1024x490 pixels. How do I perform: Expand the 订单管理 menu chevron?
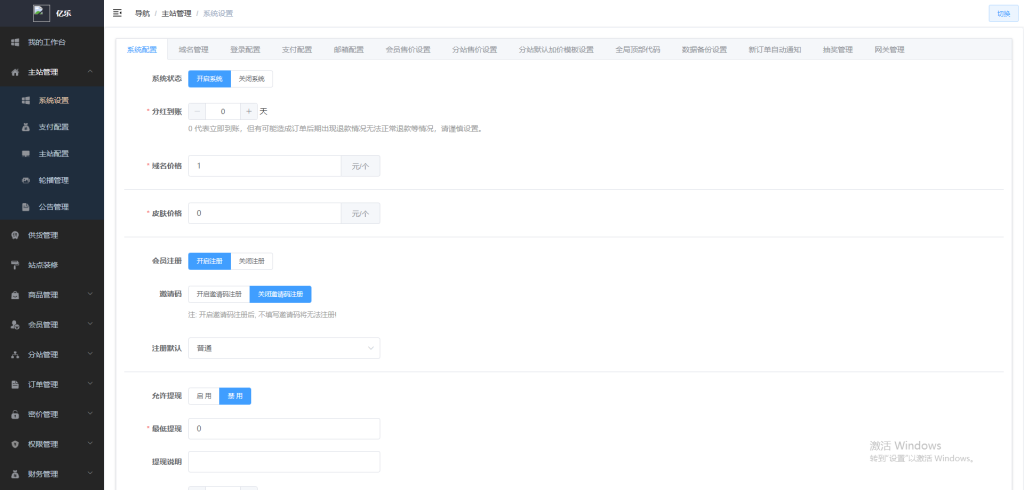pos(90,384)
